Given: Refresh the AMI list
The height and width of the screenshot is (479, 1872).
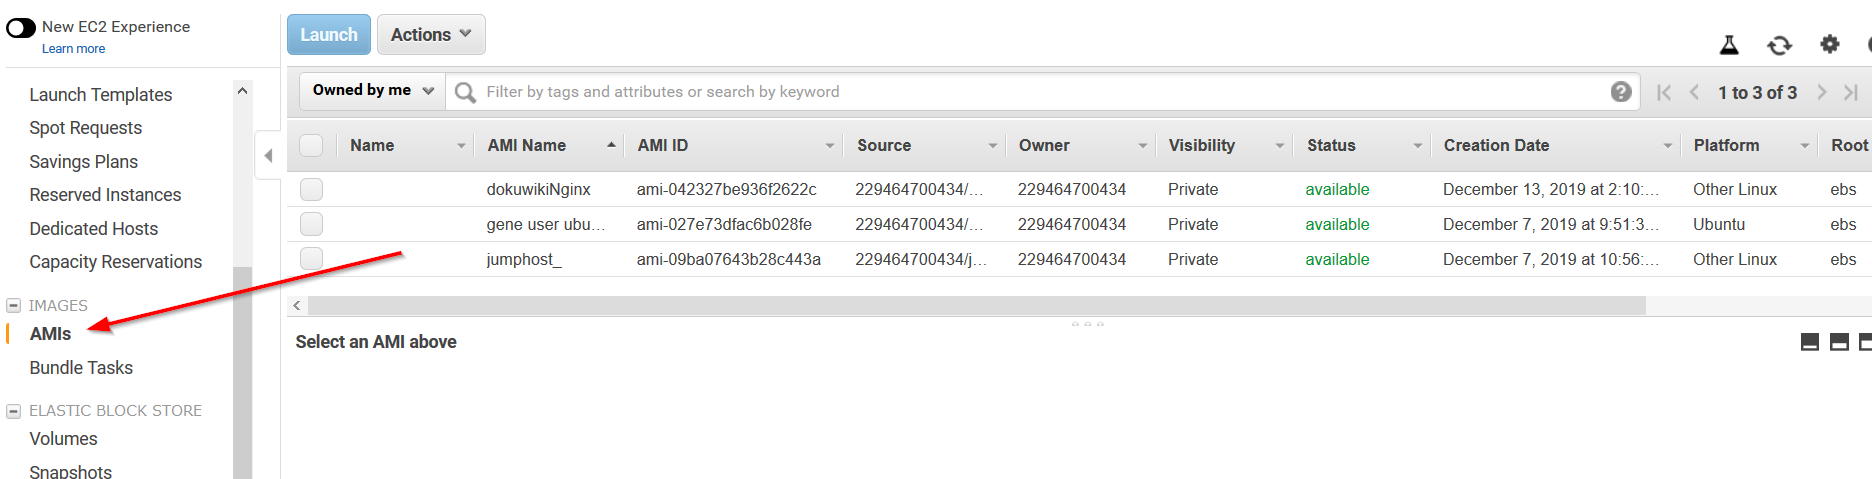Looking at the screenshot, I should (1779, 45).
